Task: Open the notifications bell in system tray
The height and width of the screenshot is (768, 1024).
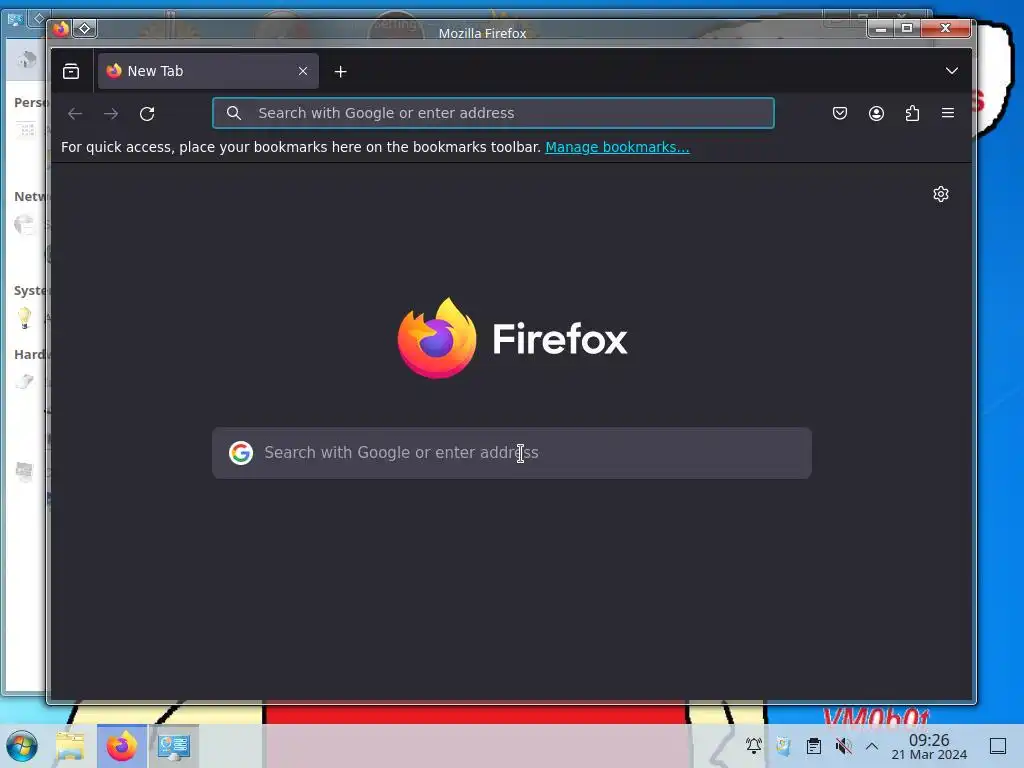Action: (754, 746)
